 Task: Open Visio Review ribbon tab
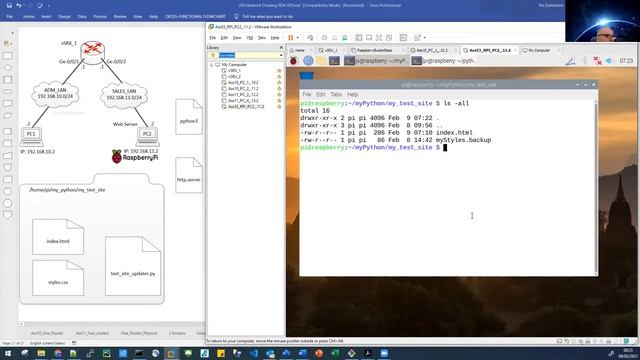pyautogui.click(x=120, y=17)
